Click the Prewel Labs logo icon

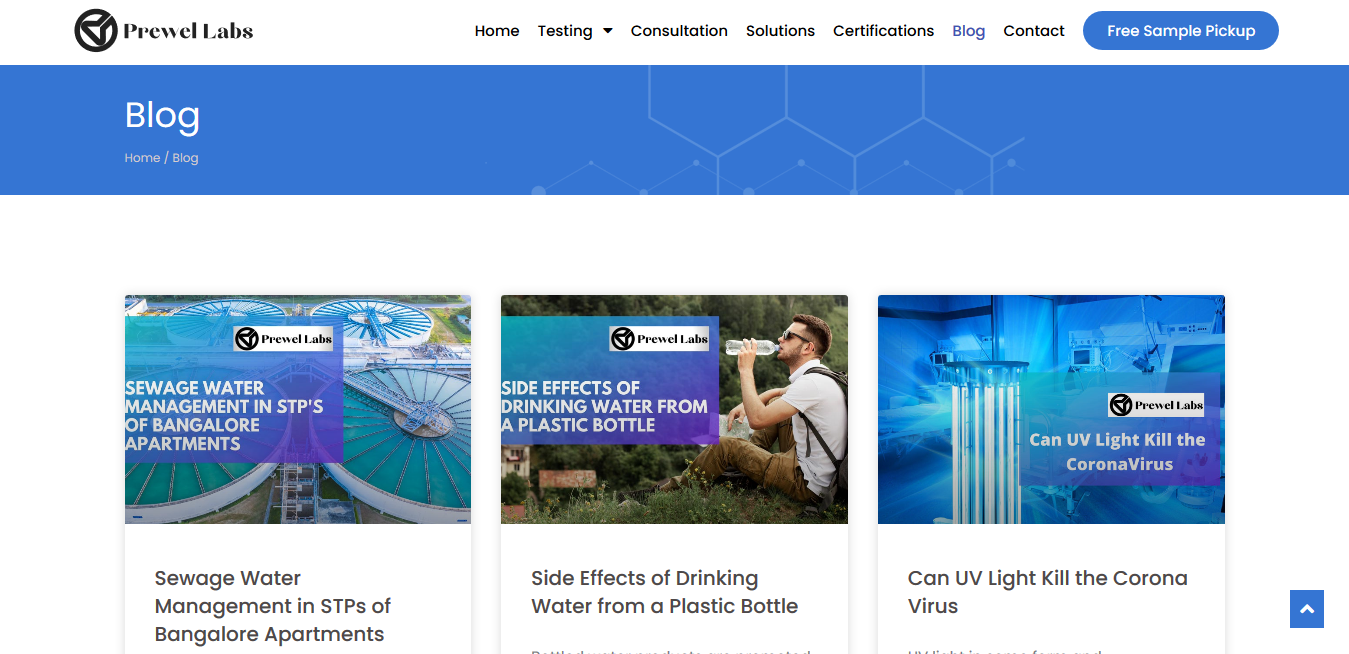(x=96, y=31)
